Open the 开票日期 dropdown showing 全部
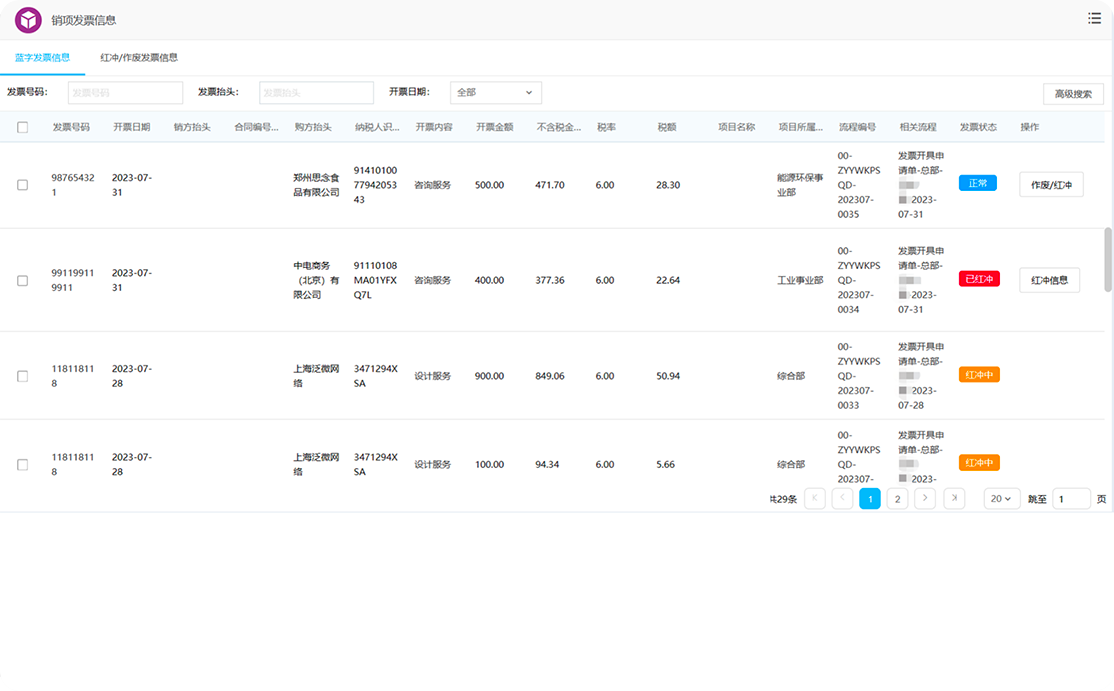The height and width of the screenshot is (691, 1114). click(x=496, y=93)
